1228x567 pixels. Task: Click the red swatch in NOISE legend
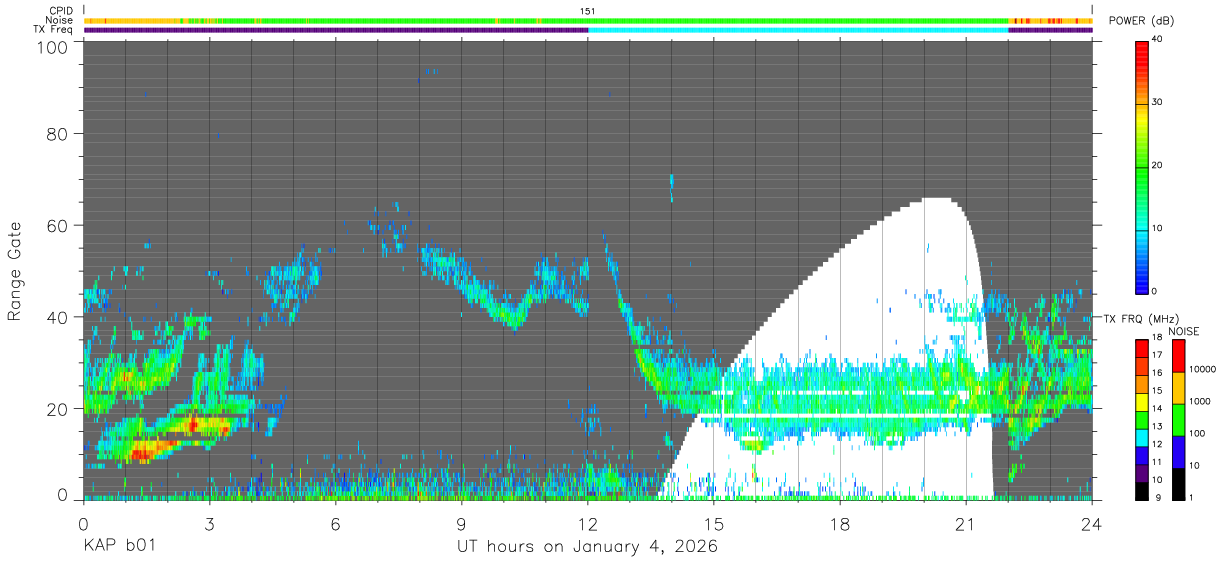pyautogui.click(x=1178, y=355)
